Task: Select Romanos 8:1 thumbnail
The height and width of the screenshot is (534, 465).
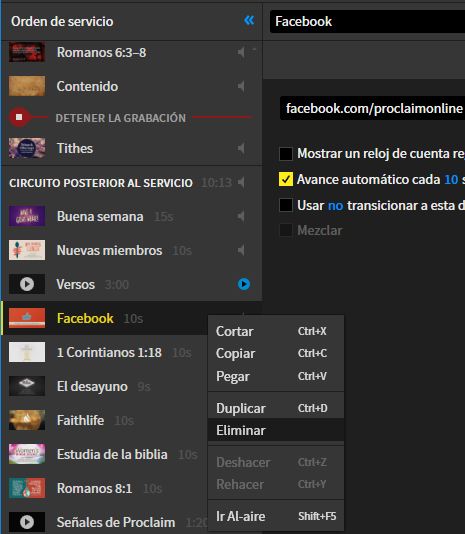Action: (x=27, y=488)
